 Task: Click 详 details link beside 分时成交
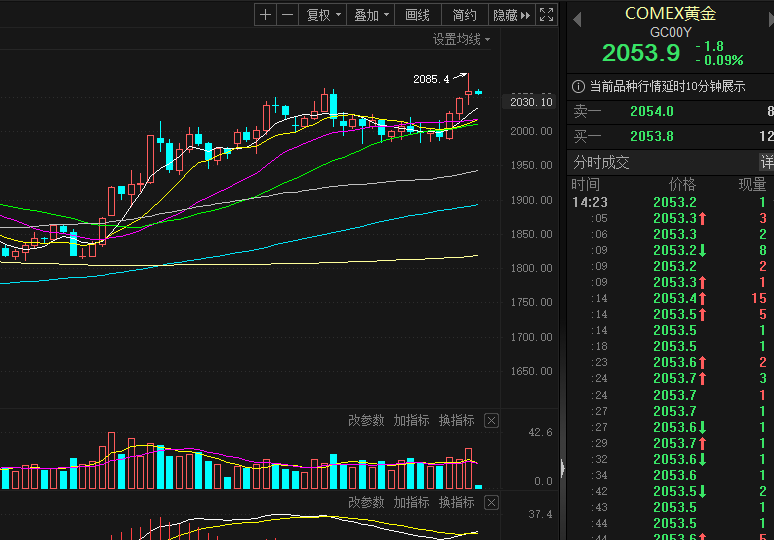click(x=766, y=162)
